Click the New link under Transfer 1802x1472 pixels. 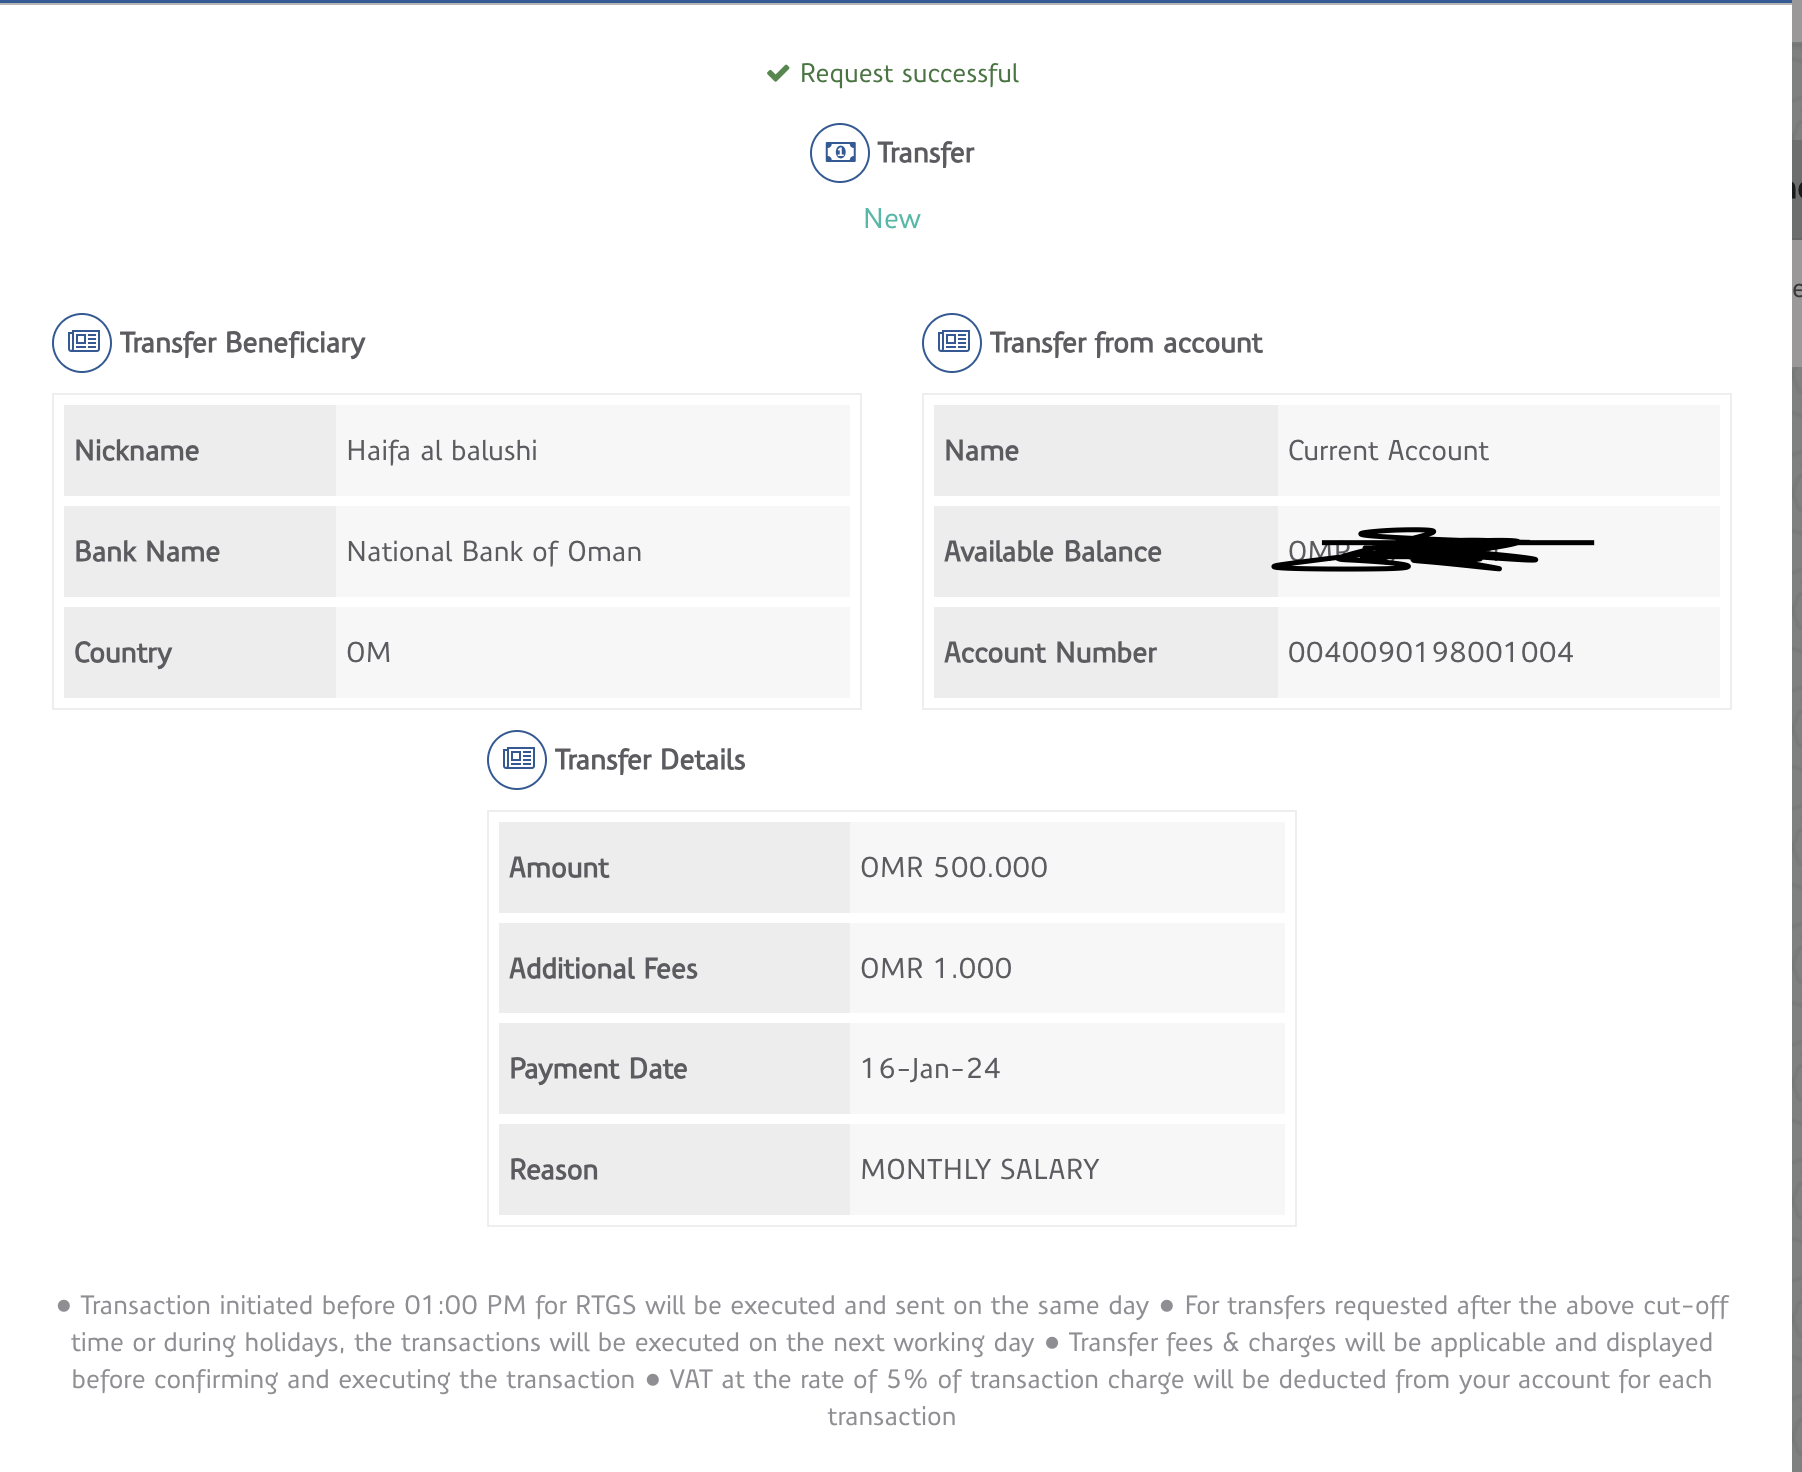(x=891, y=219)
